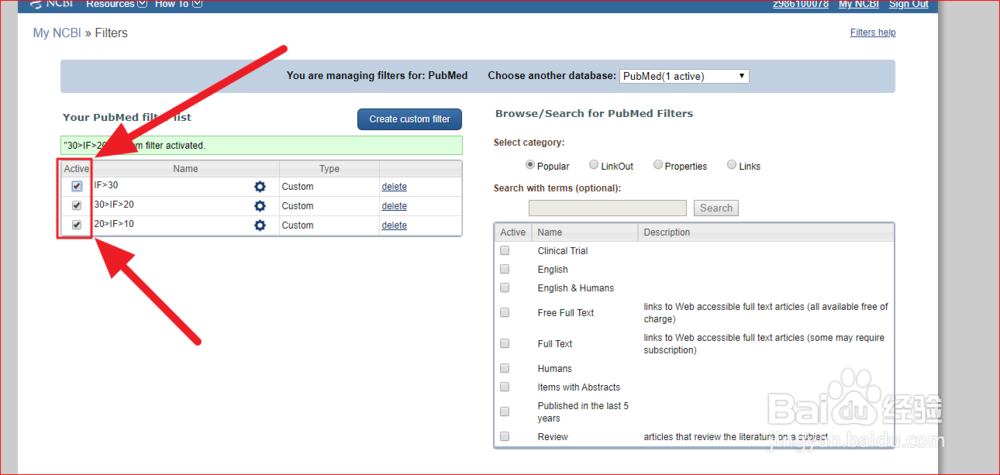This screenshot has width=1000, height=475.
Task: Enable the Clinical Trial filter checkbox
Action: tap(505, 251)
